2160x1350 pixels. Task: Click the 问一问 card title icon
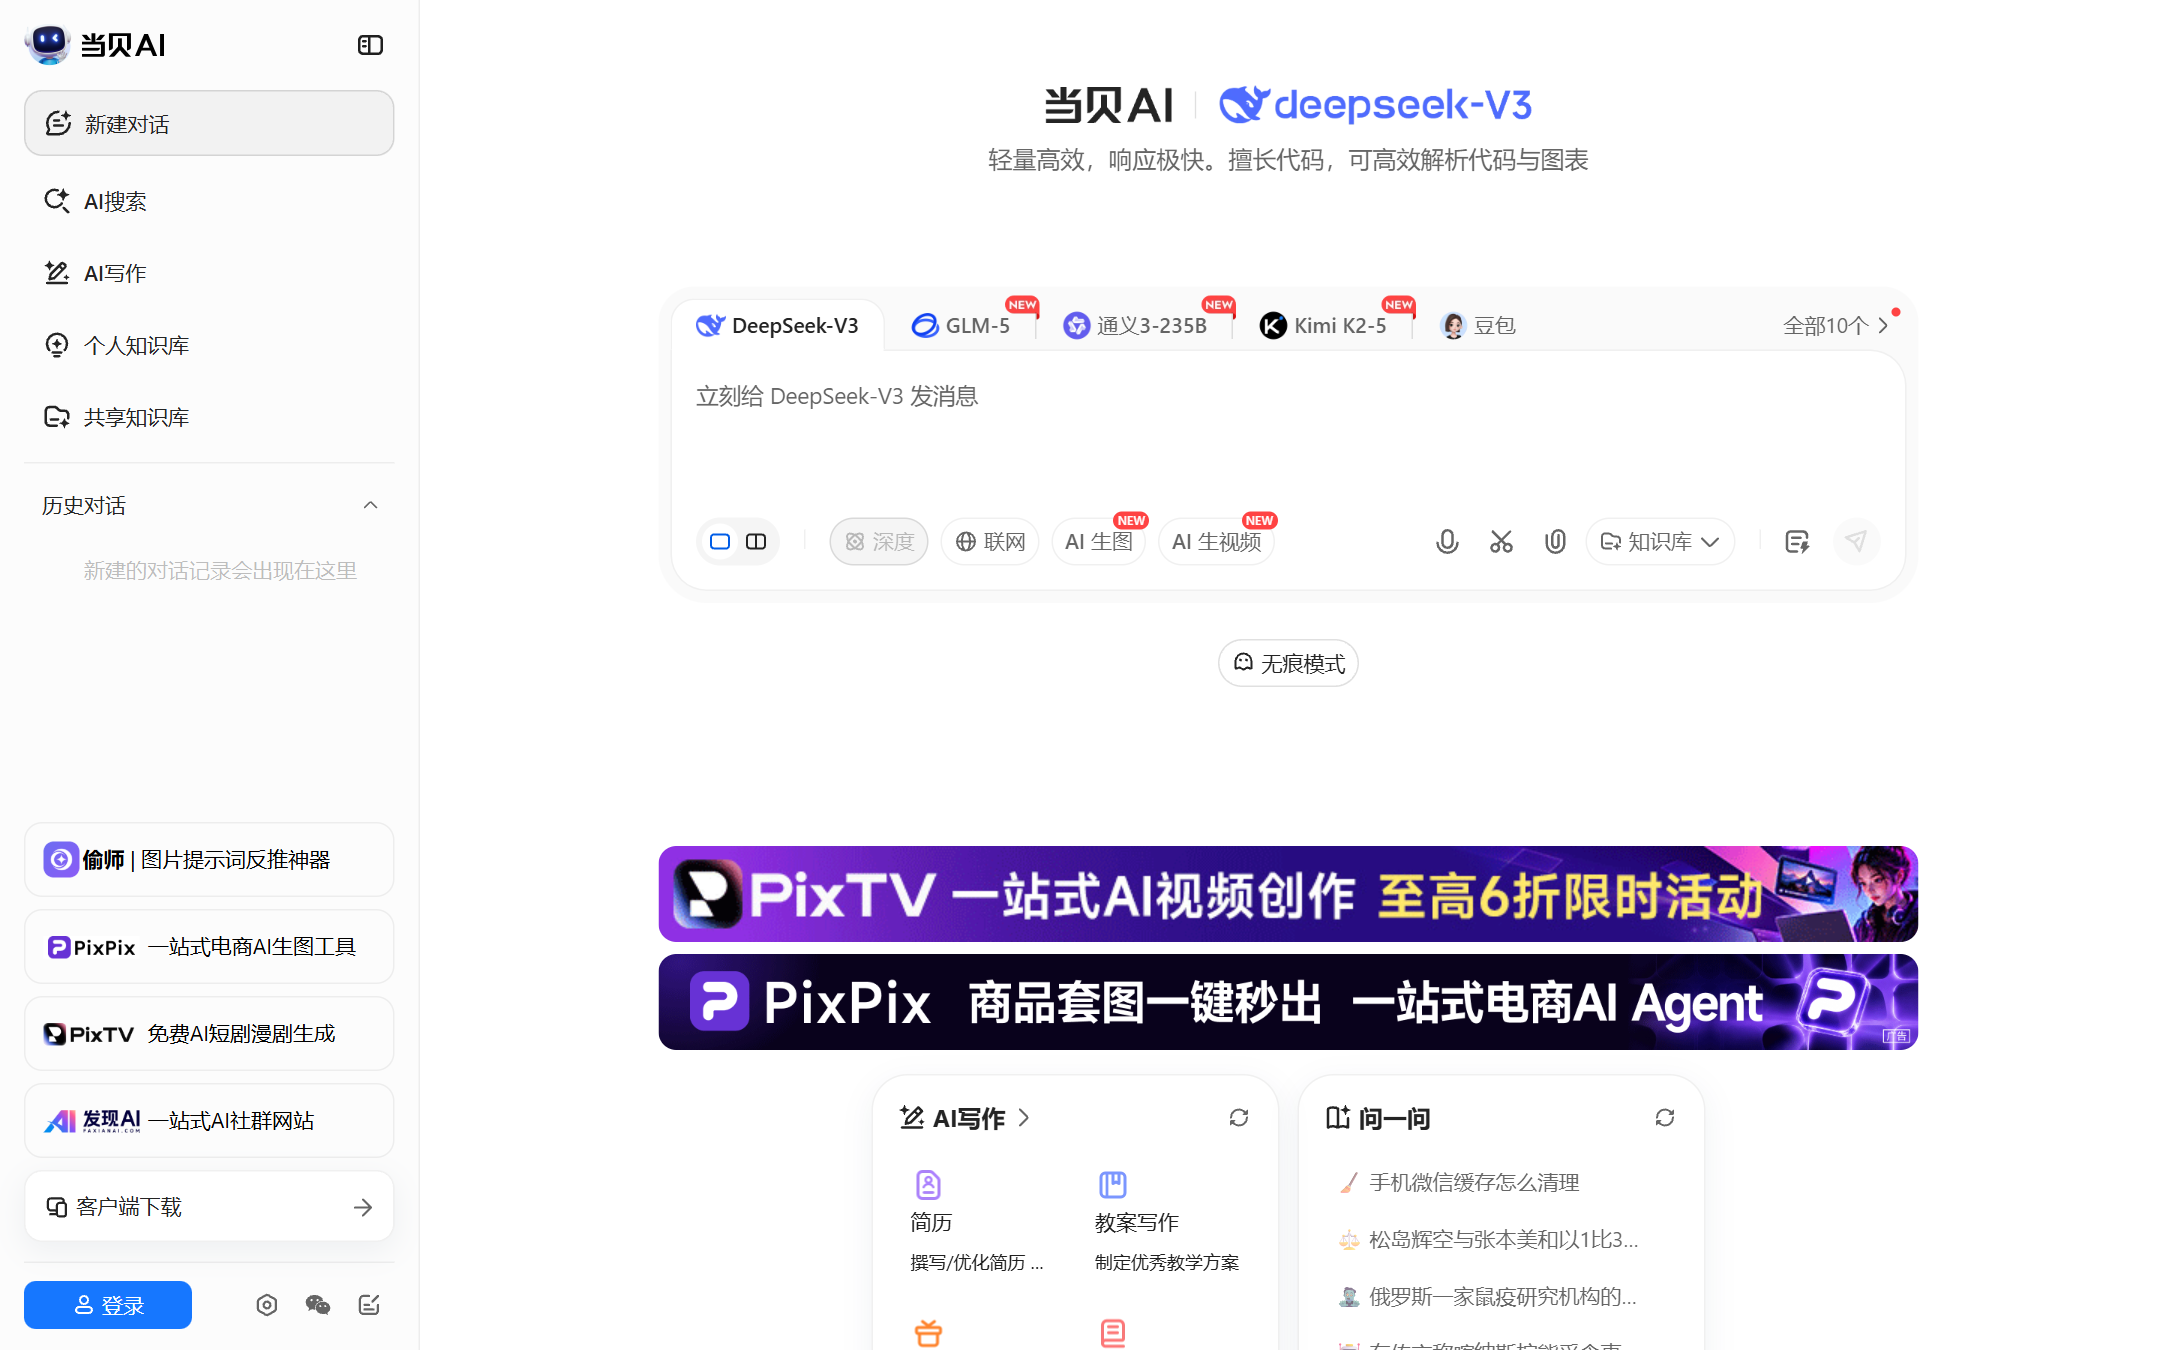point(1338,1117)
